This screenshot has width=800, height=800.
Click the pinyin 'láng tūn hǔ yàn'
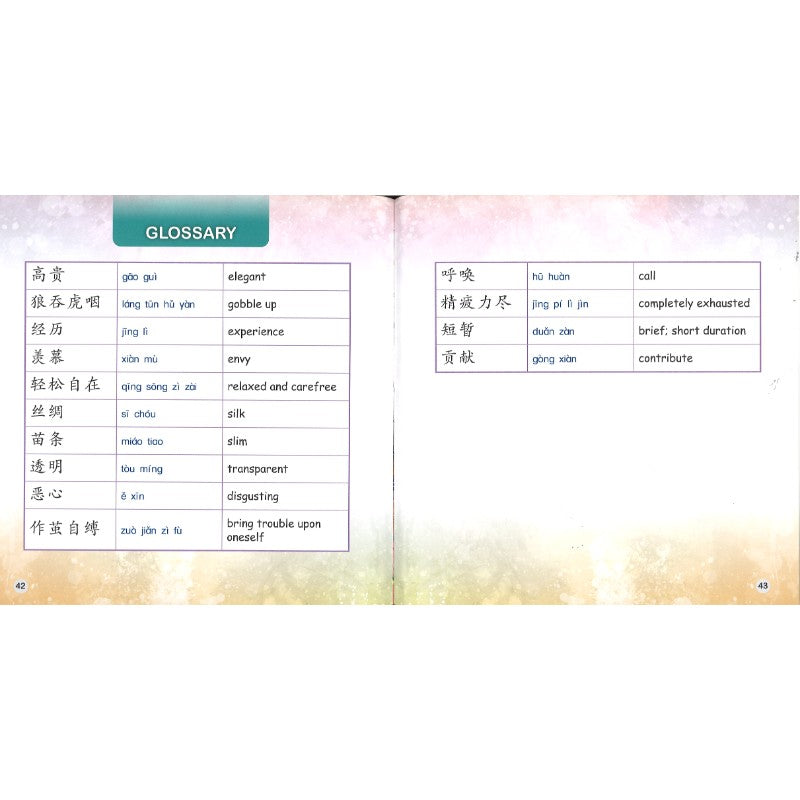point(158,304)
